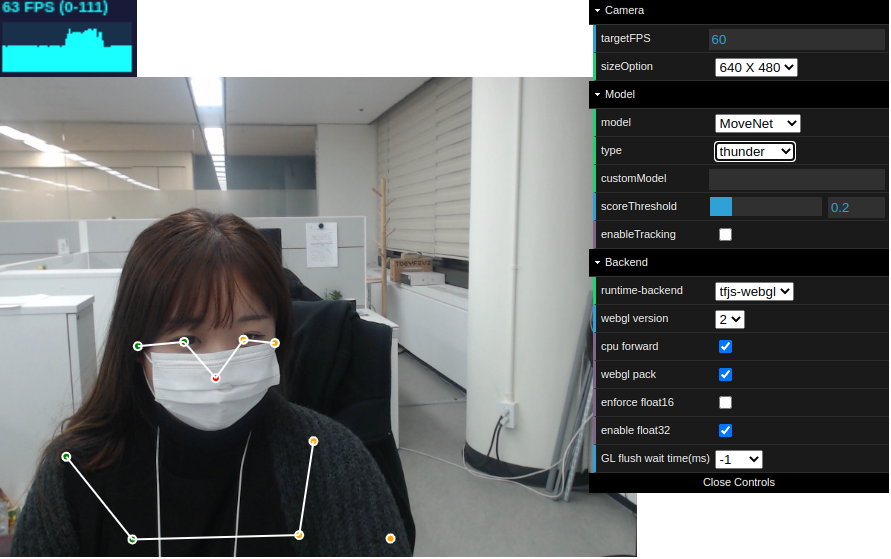
Task: Open the model MoveNet dropdown
Action: pos(757,123)
